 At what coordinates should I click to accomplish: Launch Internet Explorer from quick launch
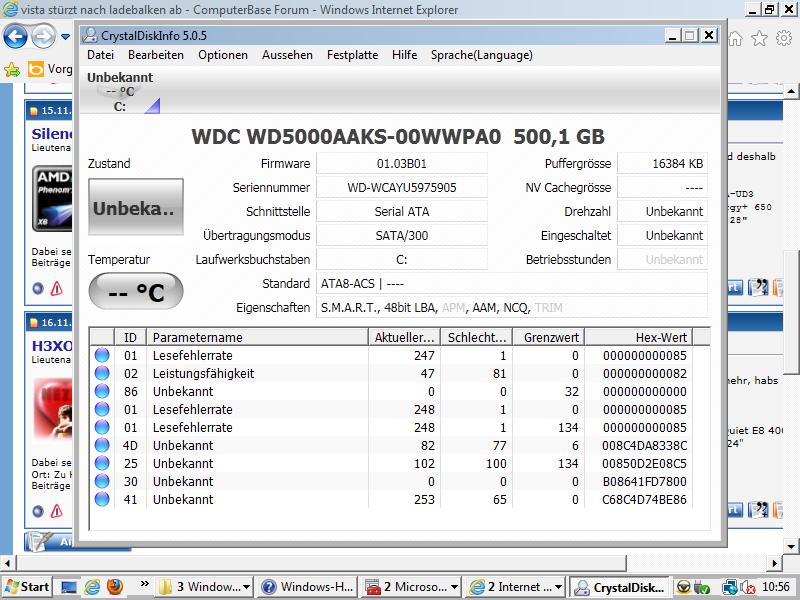[92, 587]
